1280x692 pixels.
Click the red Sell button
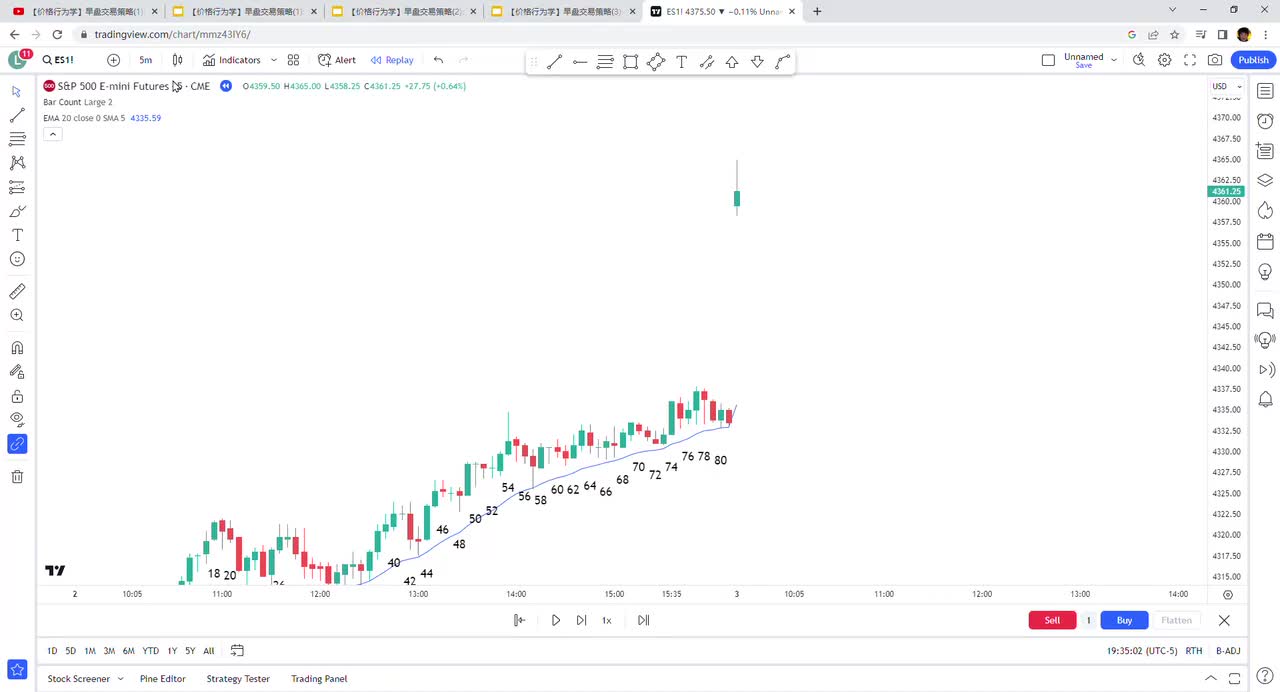click(x=1052, y=620)
